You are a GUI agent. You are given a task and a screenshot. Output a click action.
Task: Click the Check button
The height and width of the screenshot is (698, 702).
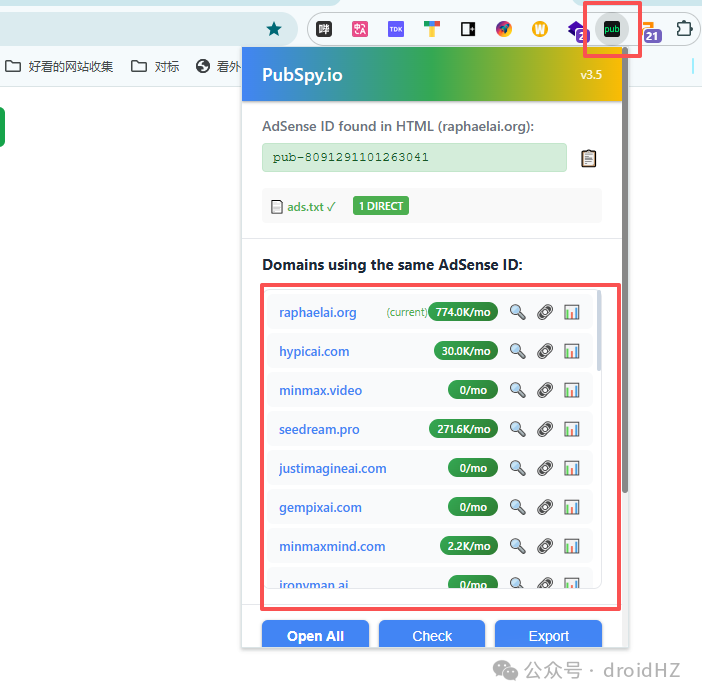click(432, 634)
